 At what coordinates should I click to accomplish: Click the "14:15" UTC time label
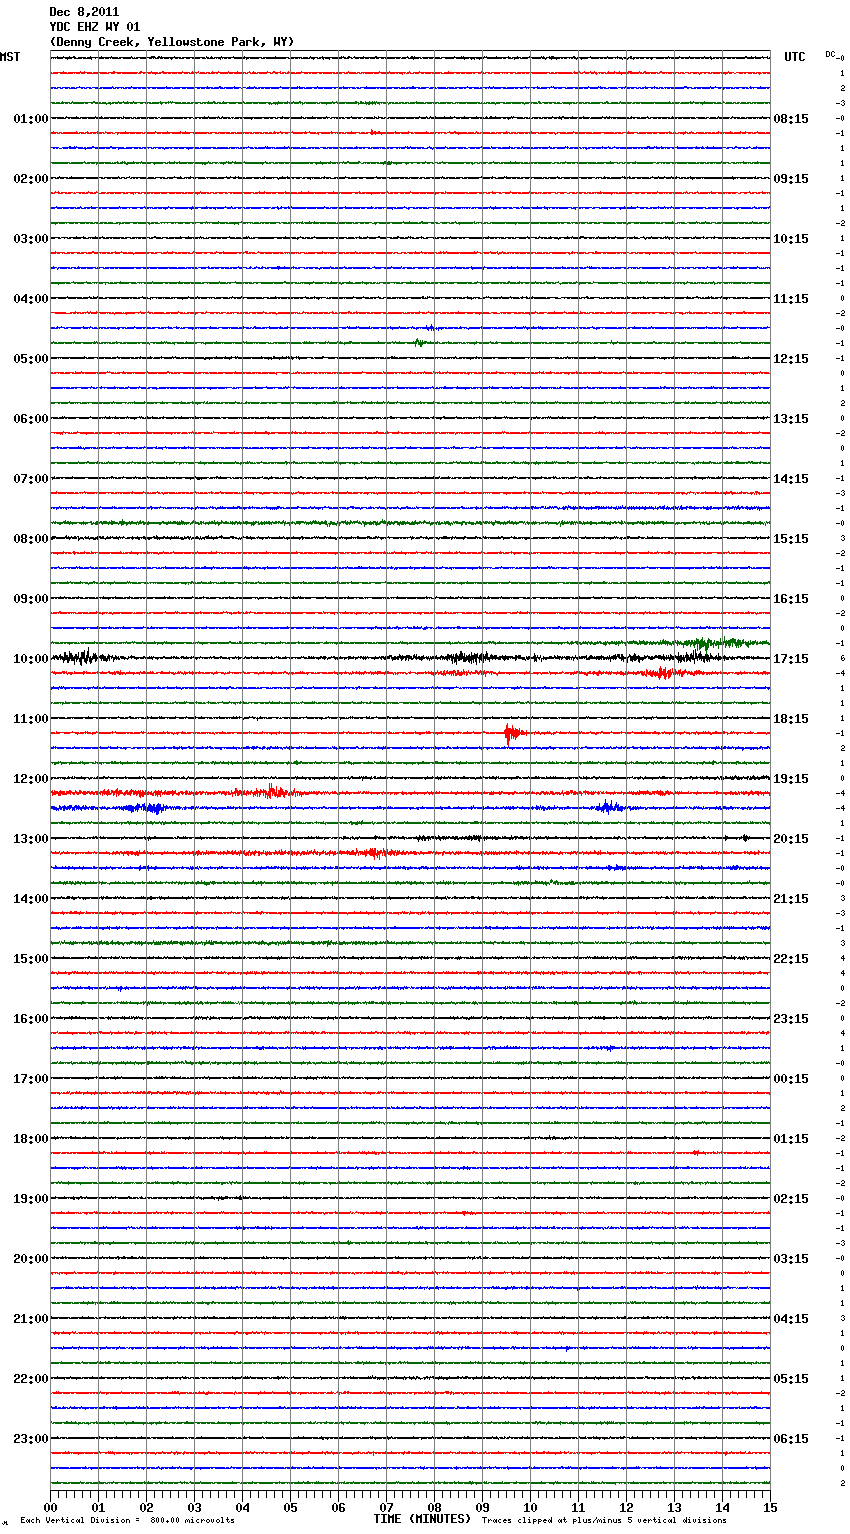791,479
